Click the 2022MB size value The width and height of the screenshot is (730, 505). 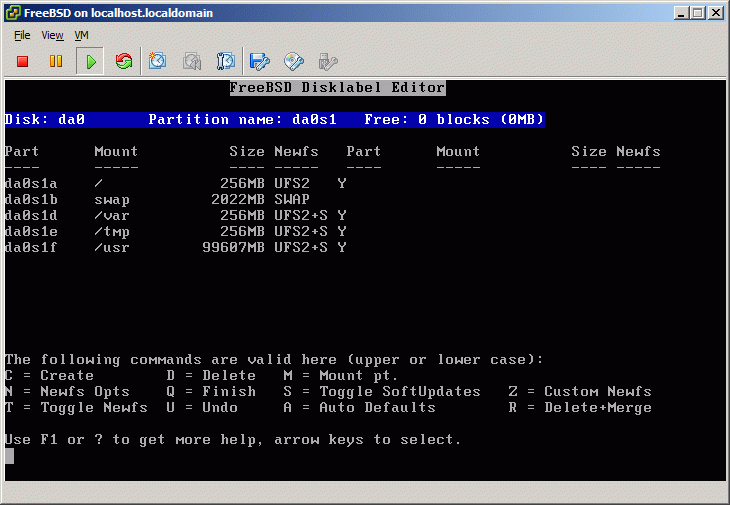pyautogui.click(x=238, y=199)
